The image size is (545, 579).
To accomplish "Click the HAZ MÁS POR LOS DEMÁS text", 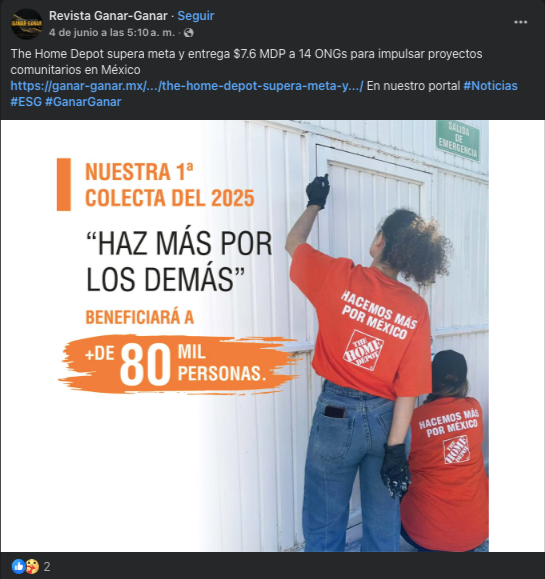I will 179,261.
